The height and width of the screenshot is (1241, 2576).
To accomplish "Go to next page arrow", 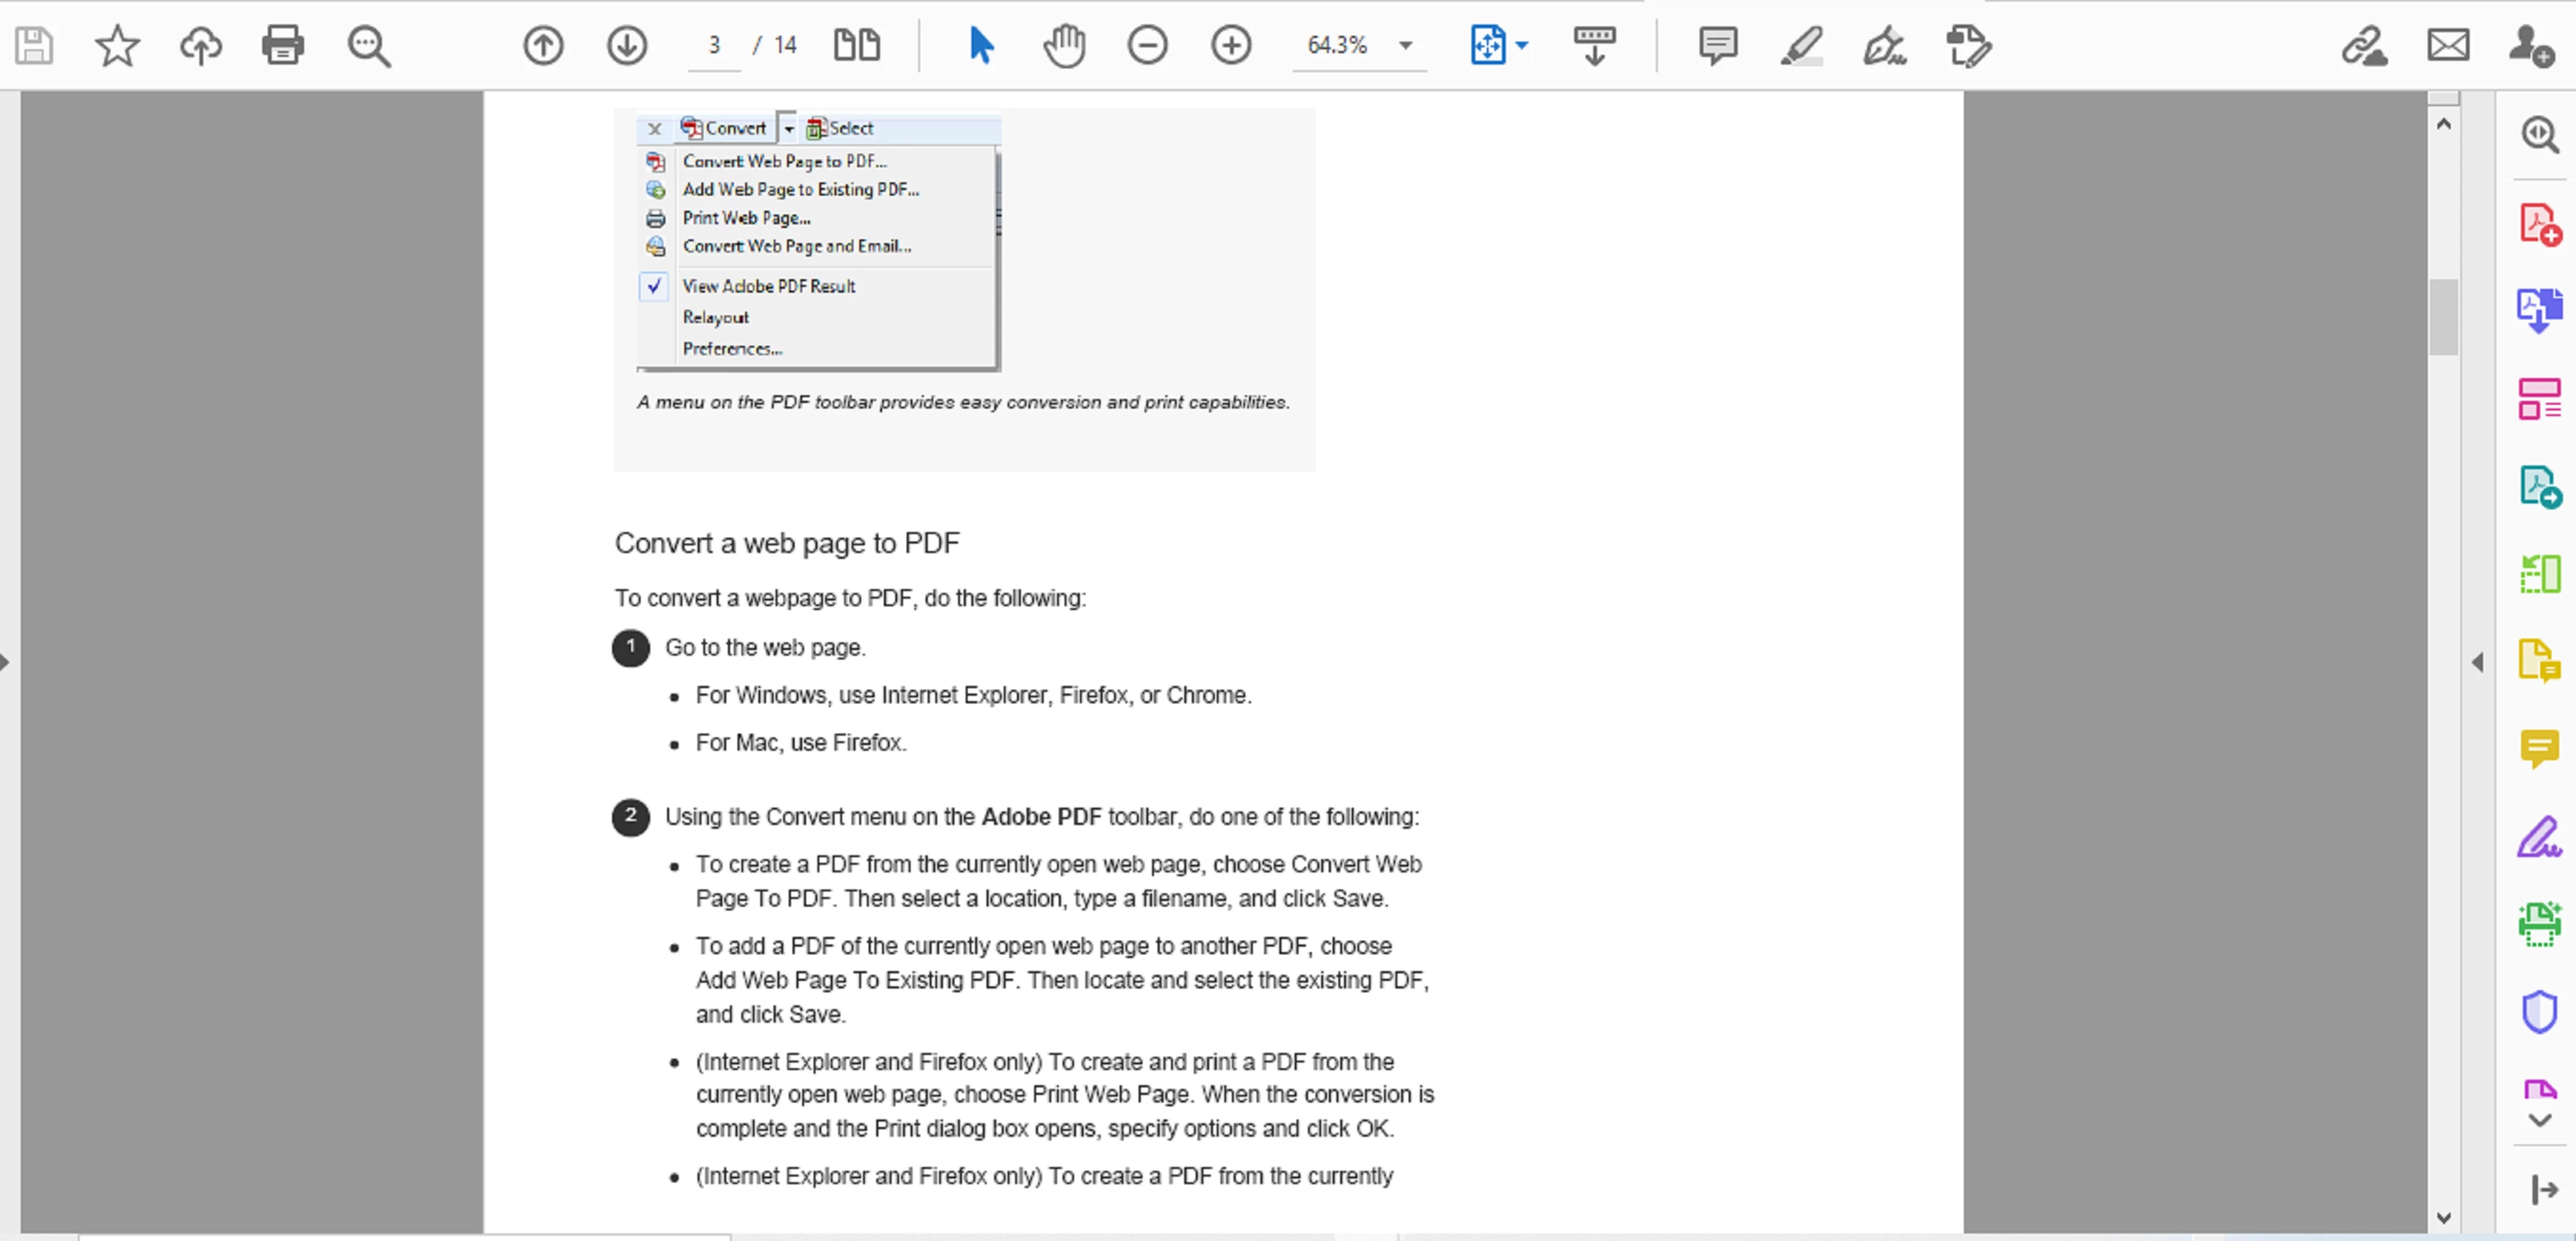I will click(627, 45).
